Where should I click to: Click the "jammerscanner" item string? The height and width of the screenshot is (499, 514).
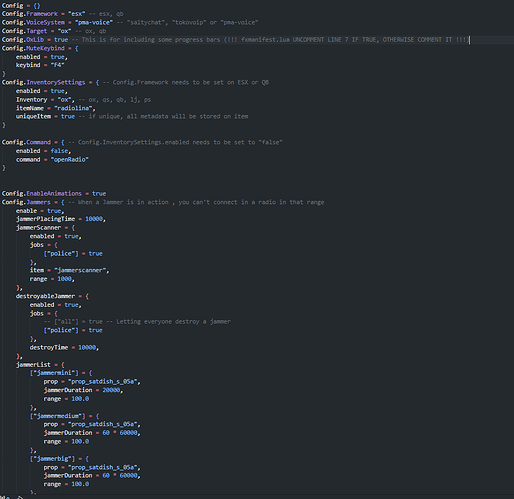point(80,270)
